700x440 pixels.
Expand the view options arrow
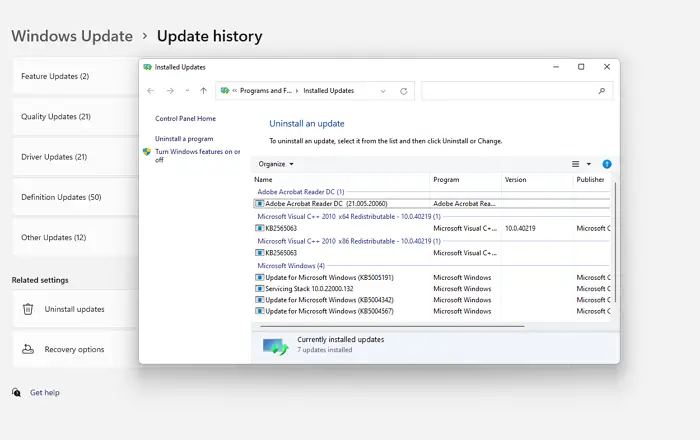589,164
